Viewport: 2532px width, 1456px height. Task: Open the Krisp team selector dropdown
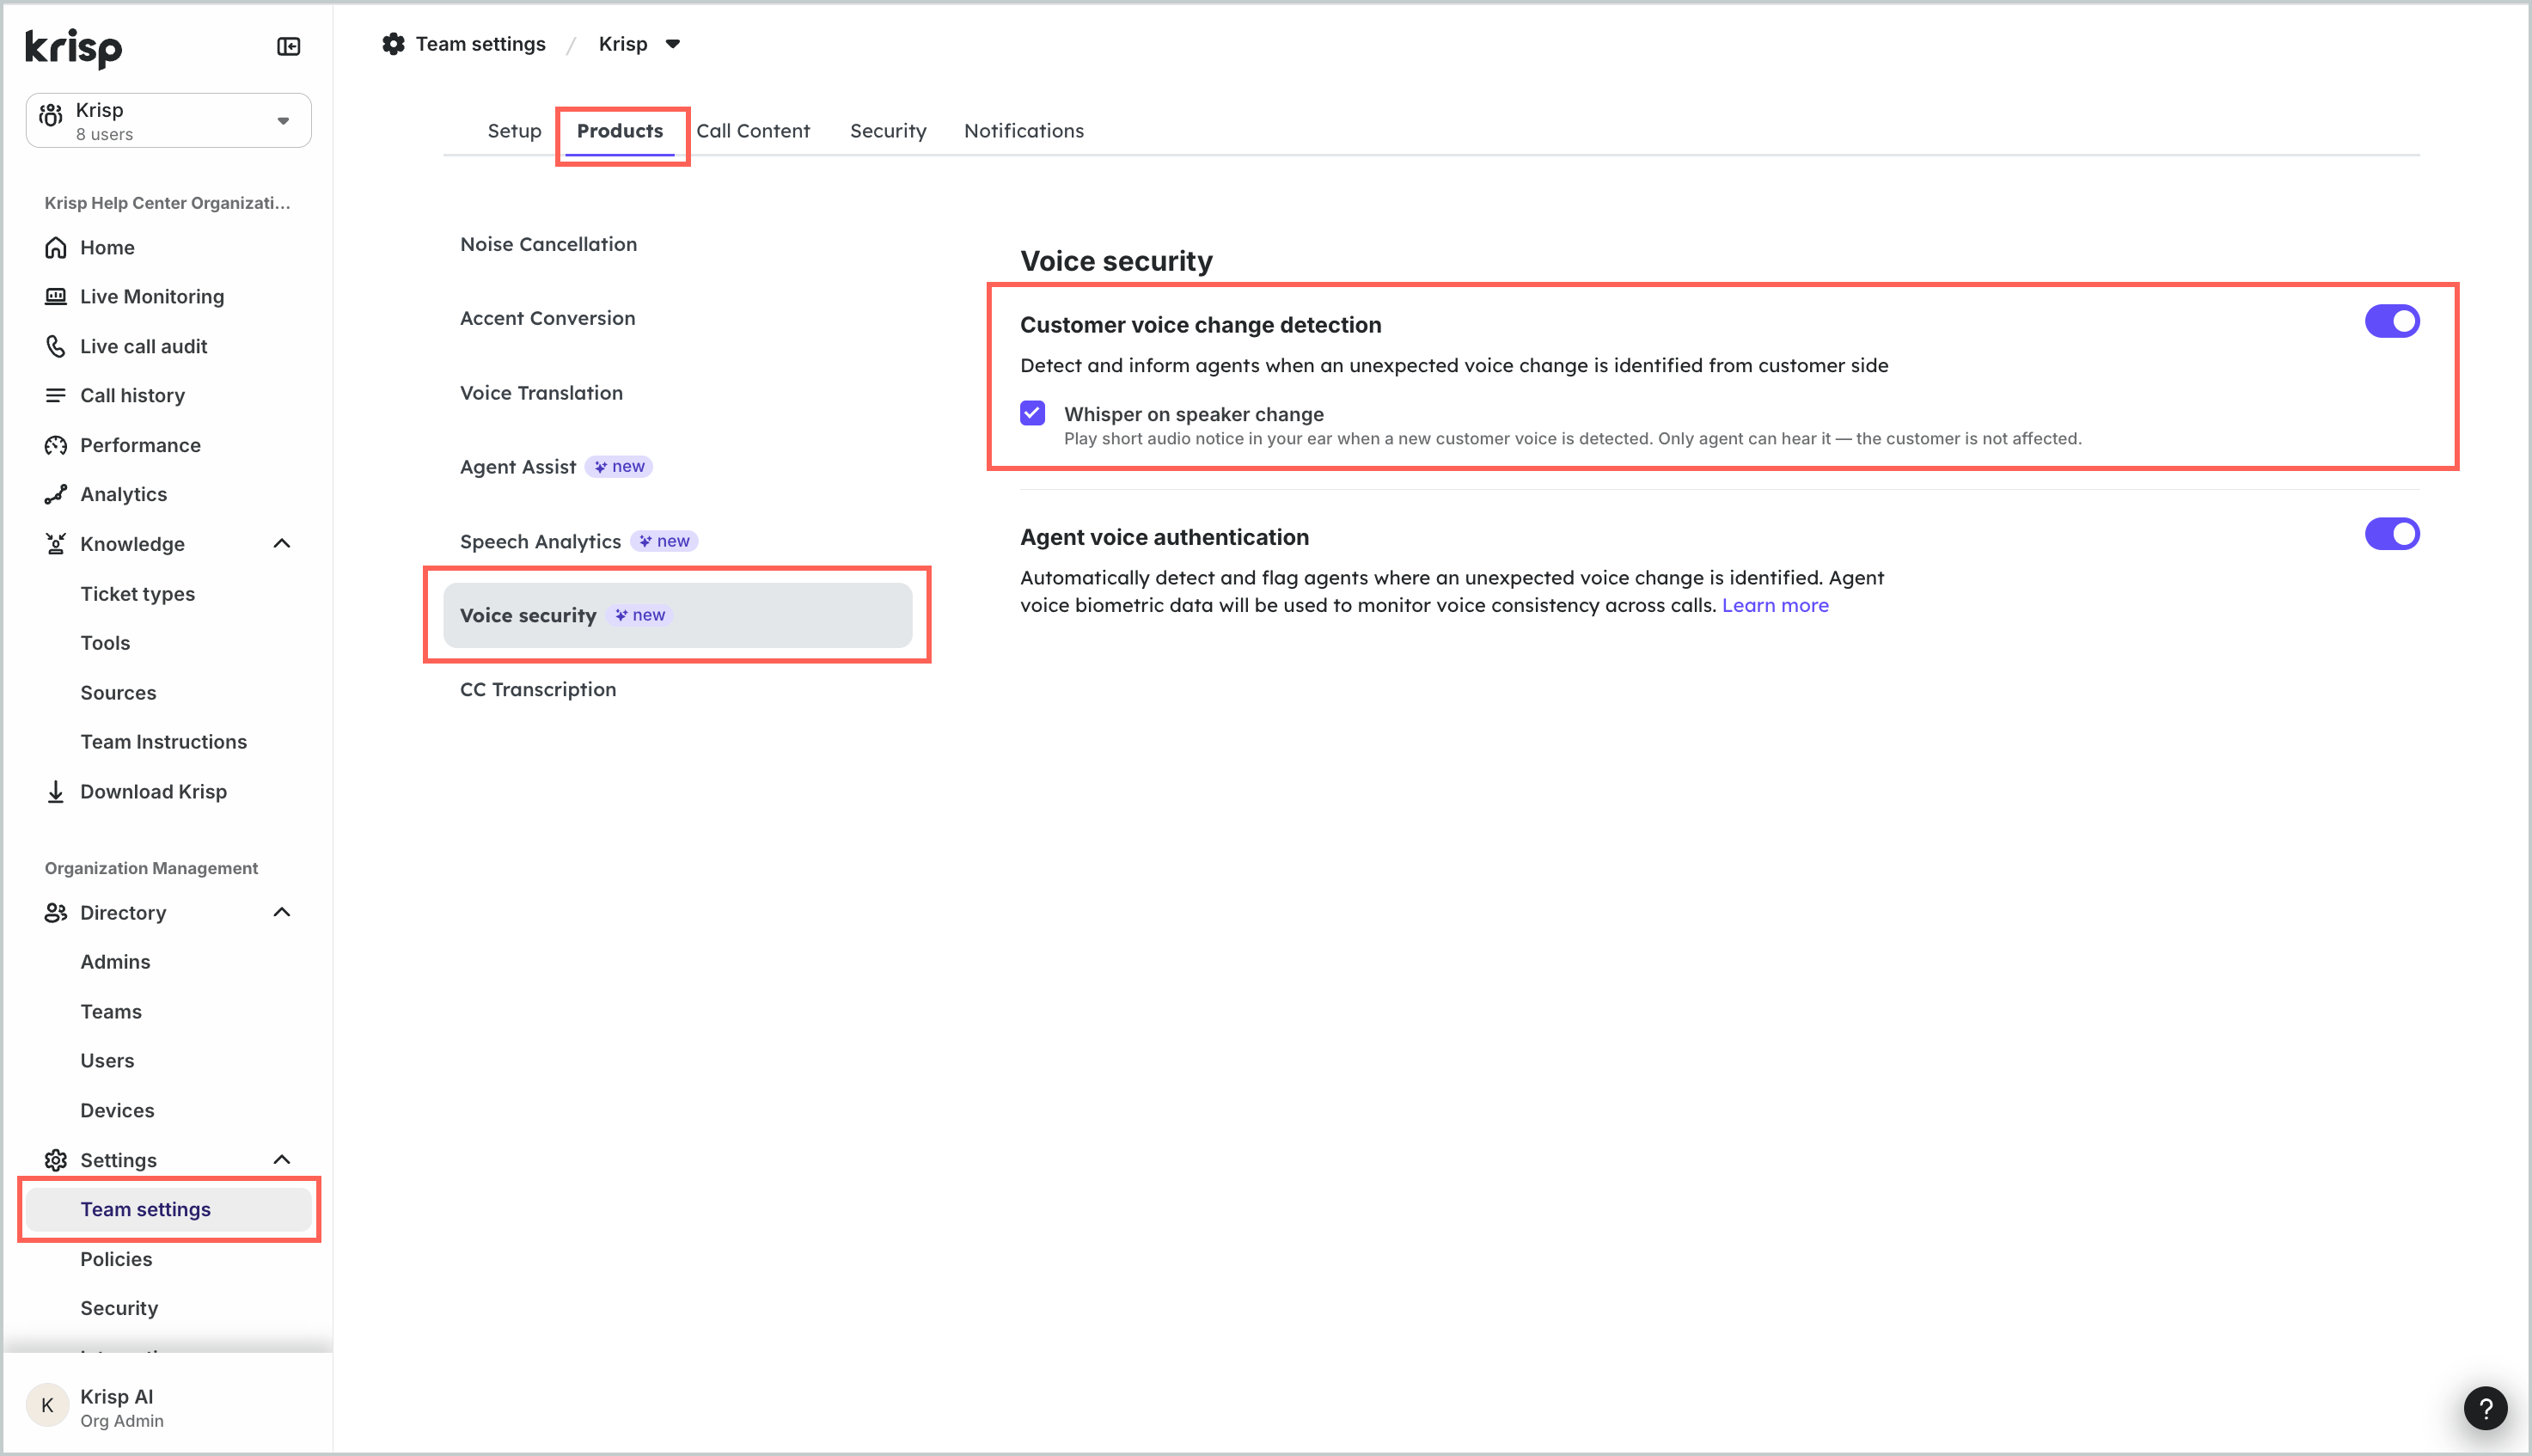pos(169,121)
